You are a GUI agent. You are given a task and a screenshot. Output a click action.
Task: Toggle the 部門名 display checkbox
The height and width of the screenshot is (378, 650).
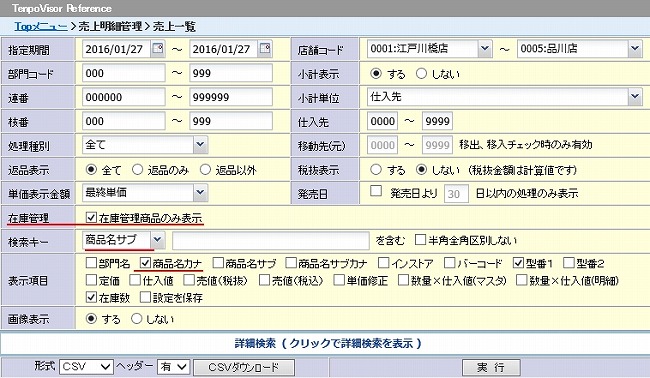[91, 262]
